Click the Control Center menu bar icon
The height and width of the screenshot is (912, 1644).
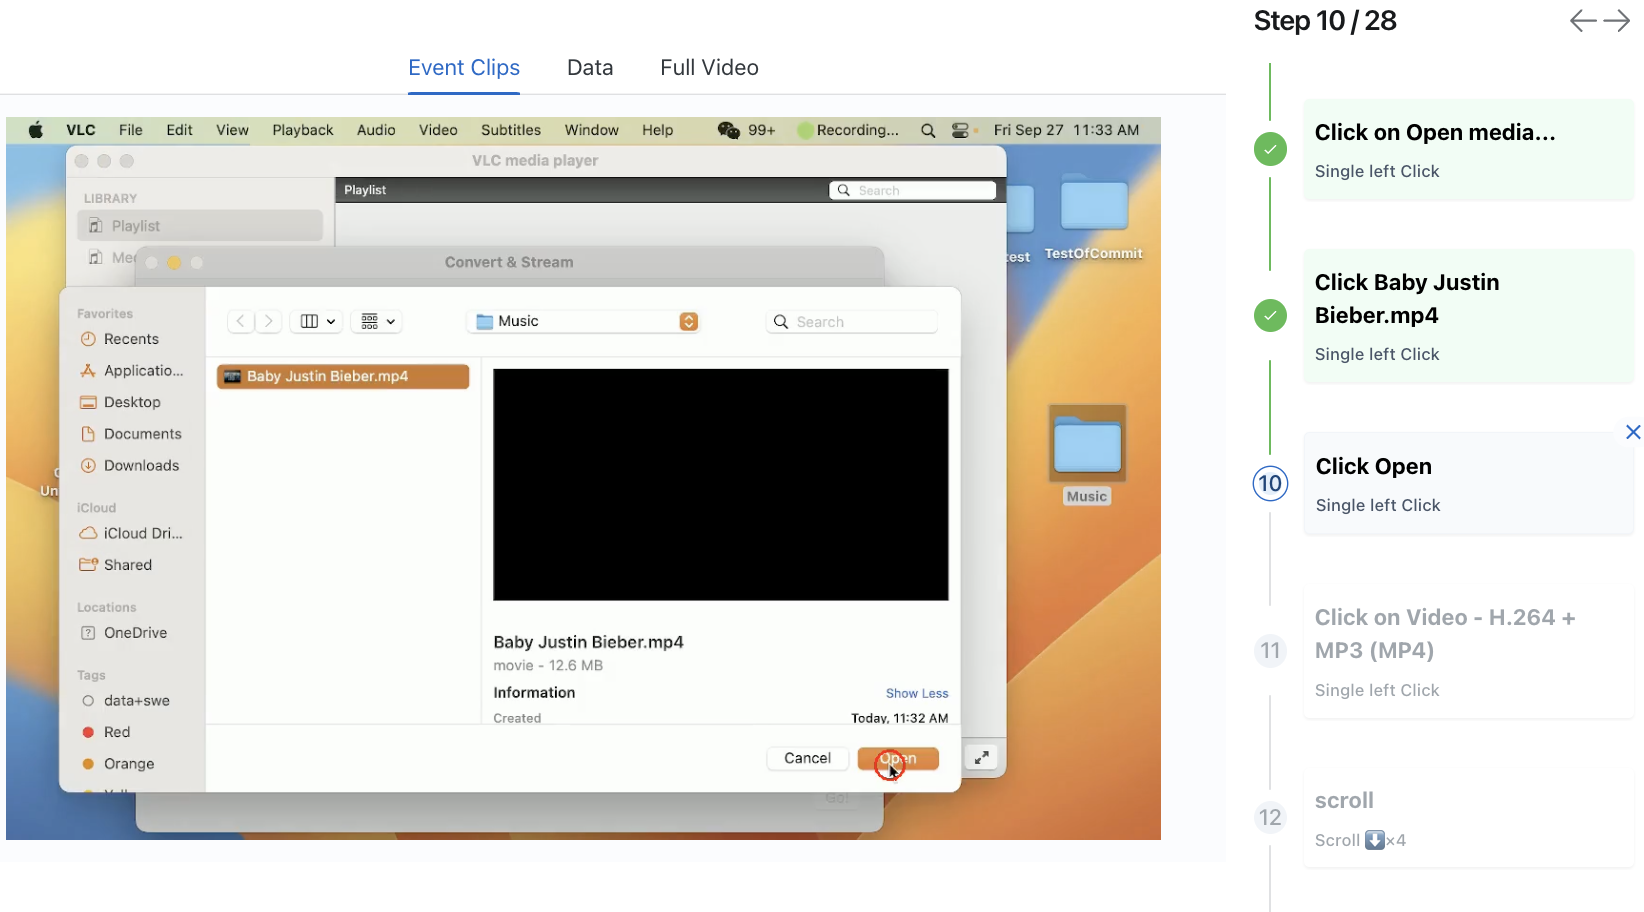pyautogui.click(x=960, y=130)
